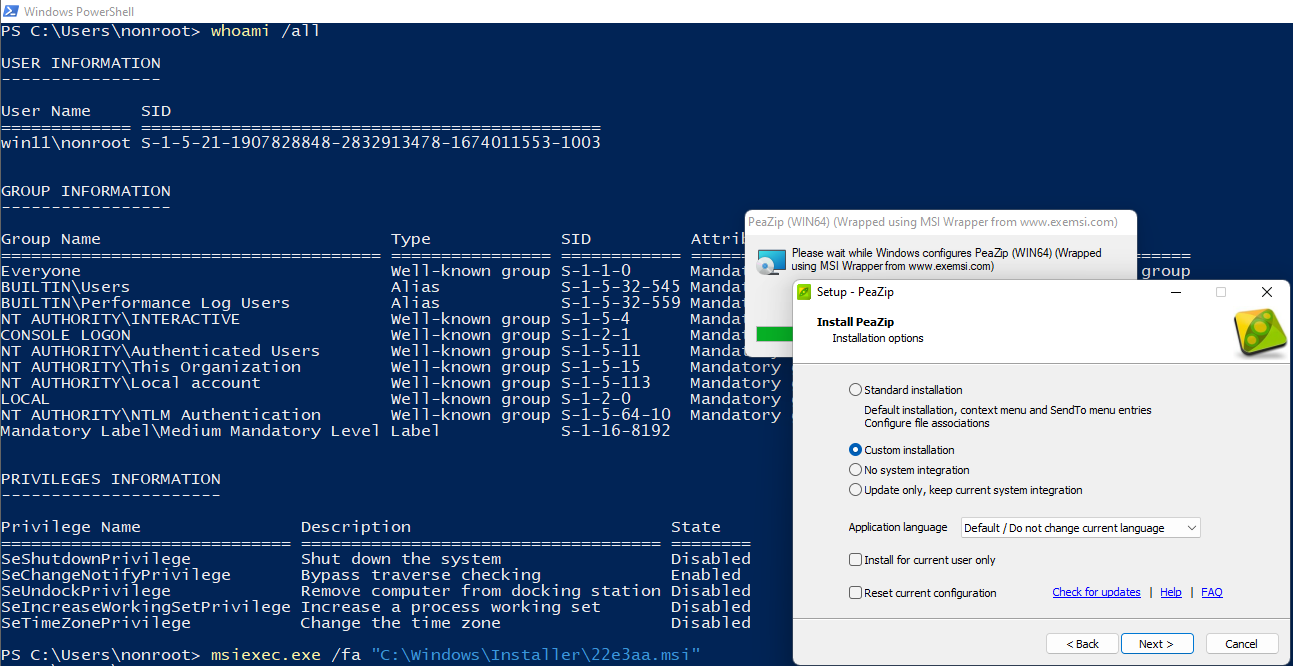Click 'Everyone' group name
Screen dimensions: 1293x666
click(x=41, y=271)
